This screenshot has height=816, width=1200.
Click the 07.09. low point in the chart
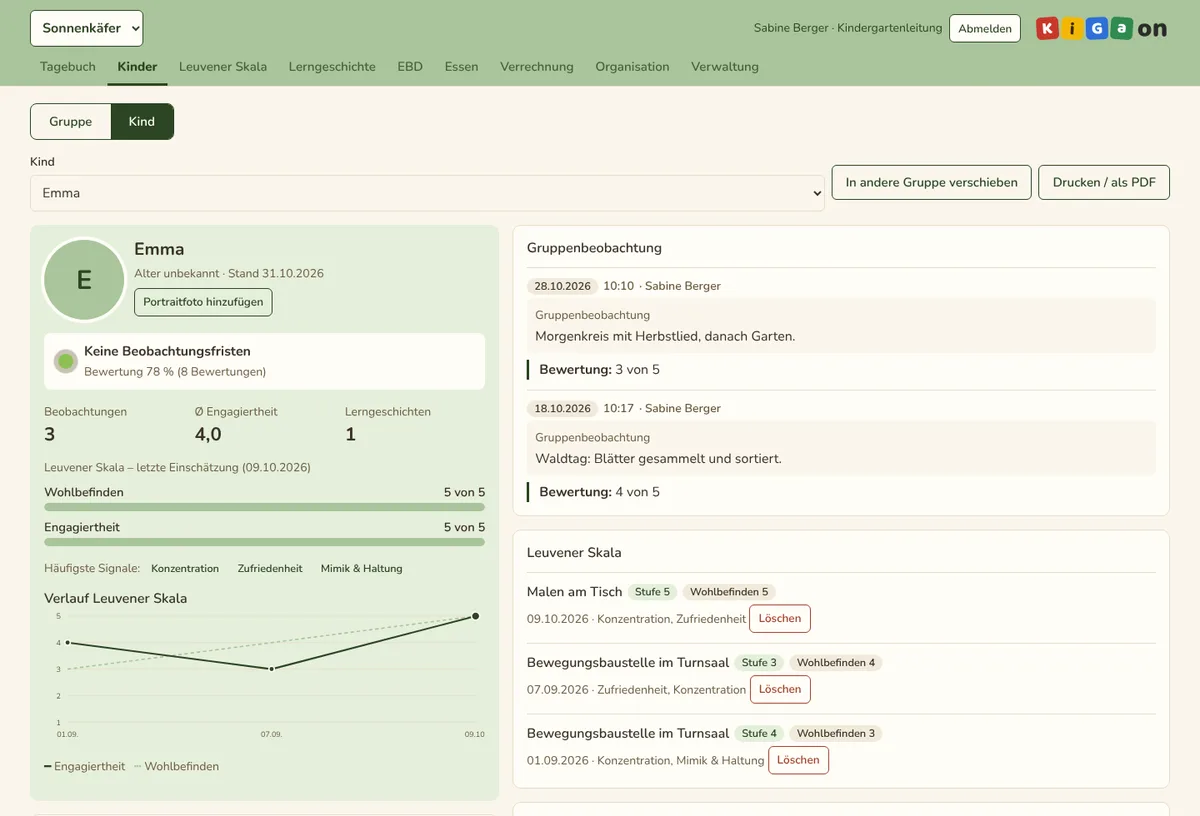pyautogui.click(x=271, y=669)
